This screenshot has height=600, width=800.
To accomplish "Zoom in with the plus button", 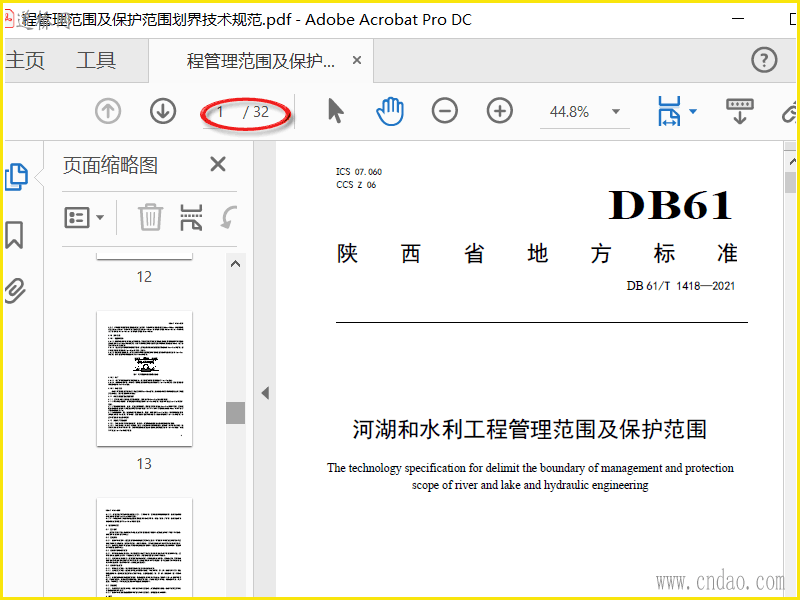I will 499,111.
